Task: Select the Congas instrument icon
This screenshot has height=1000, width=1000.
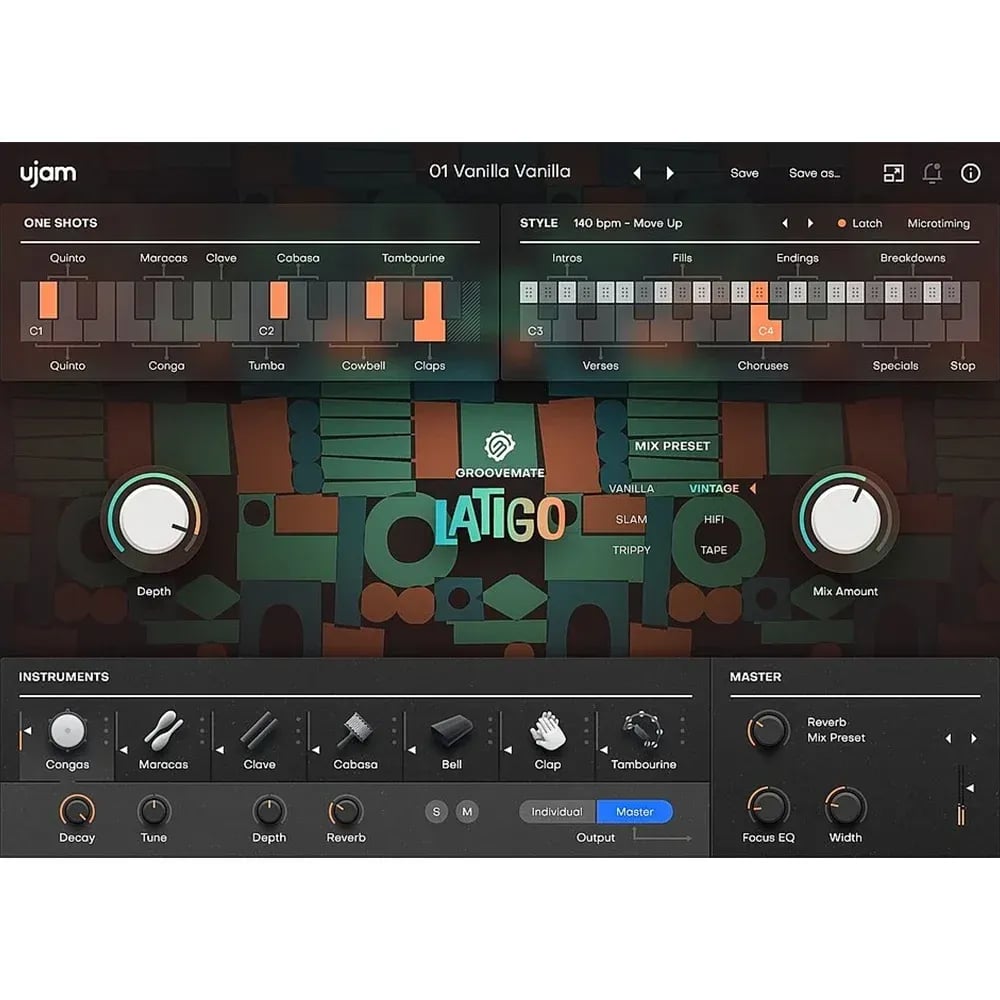Action: click(67, 730)
